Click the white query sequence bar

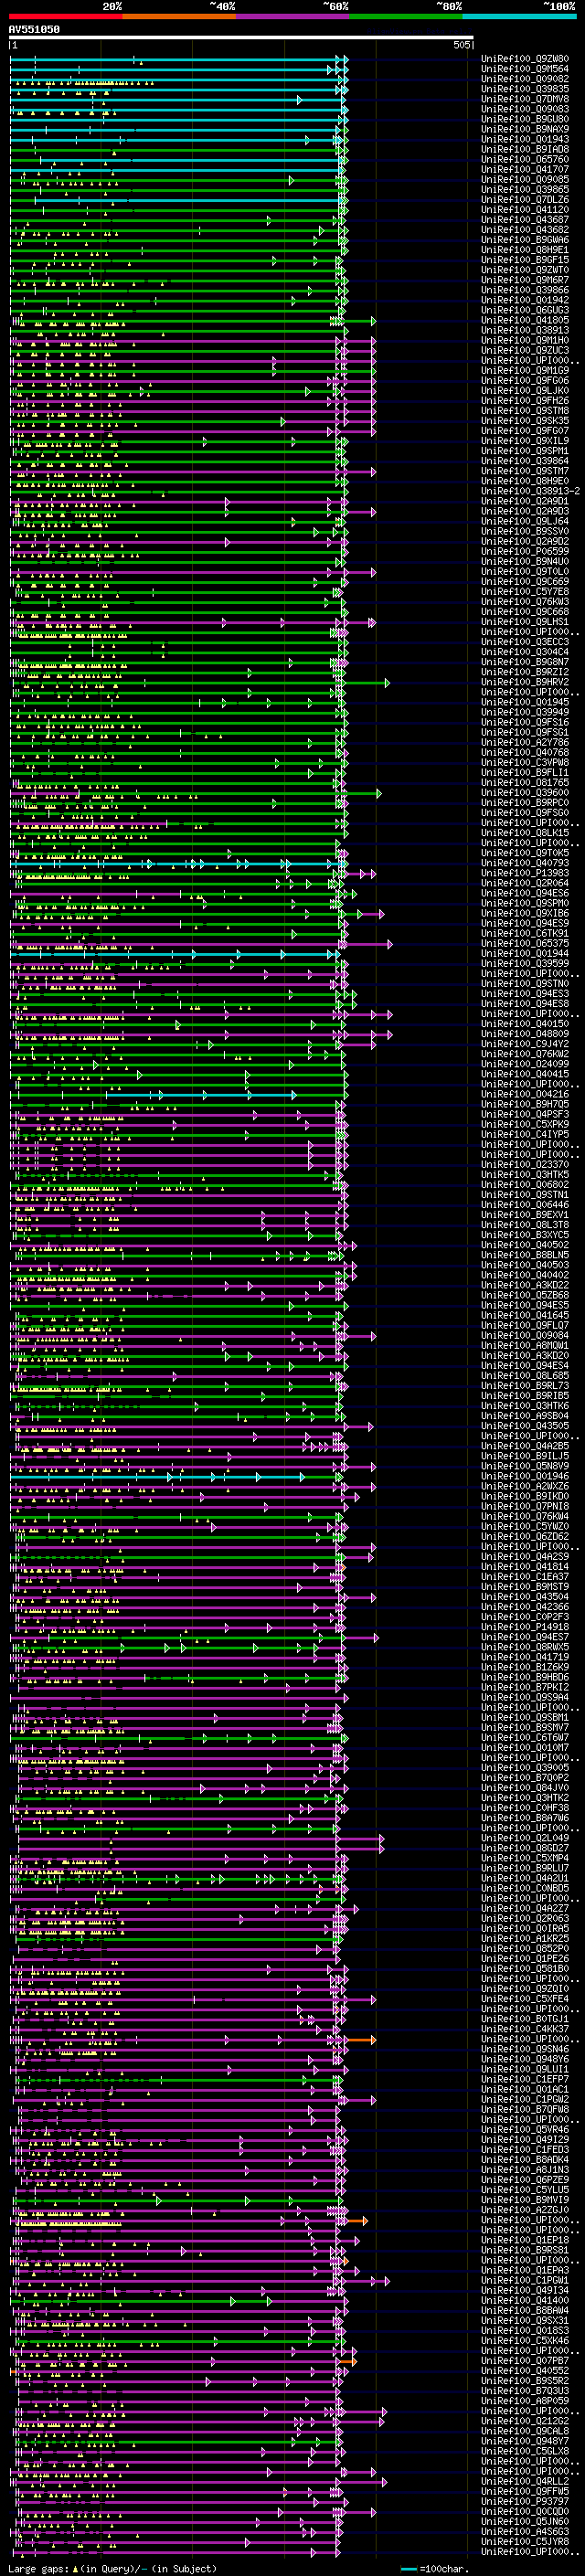[241, 38]
